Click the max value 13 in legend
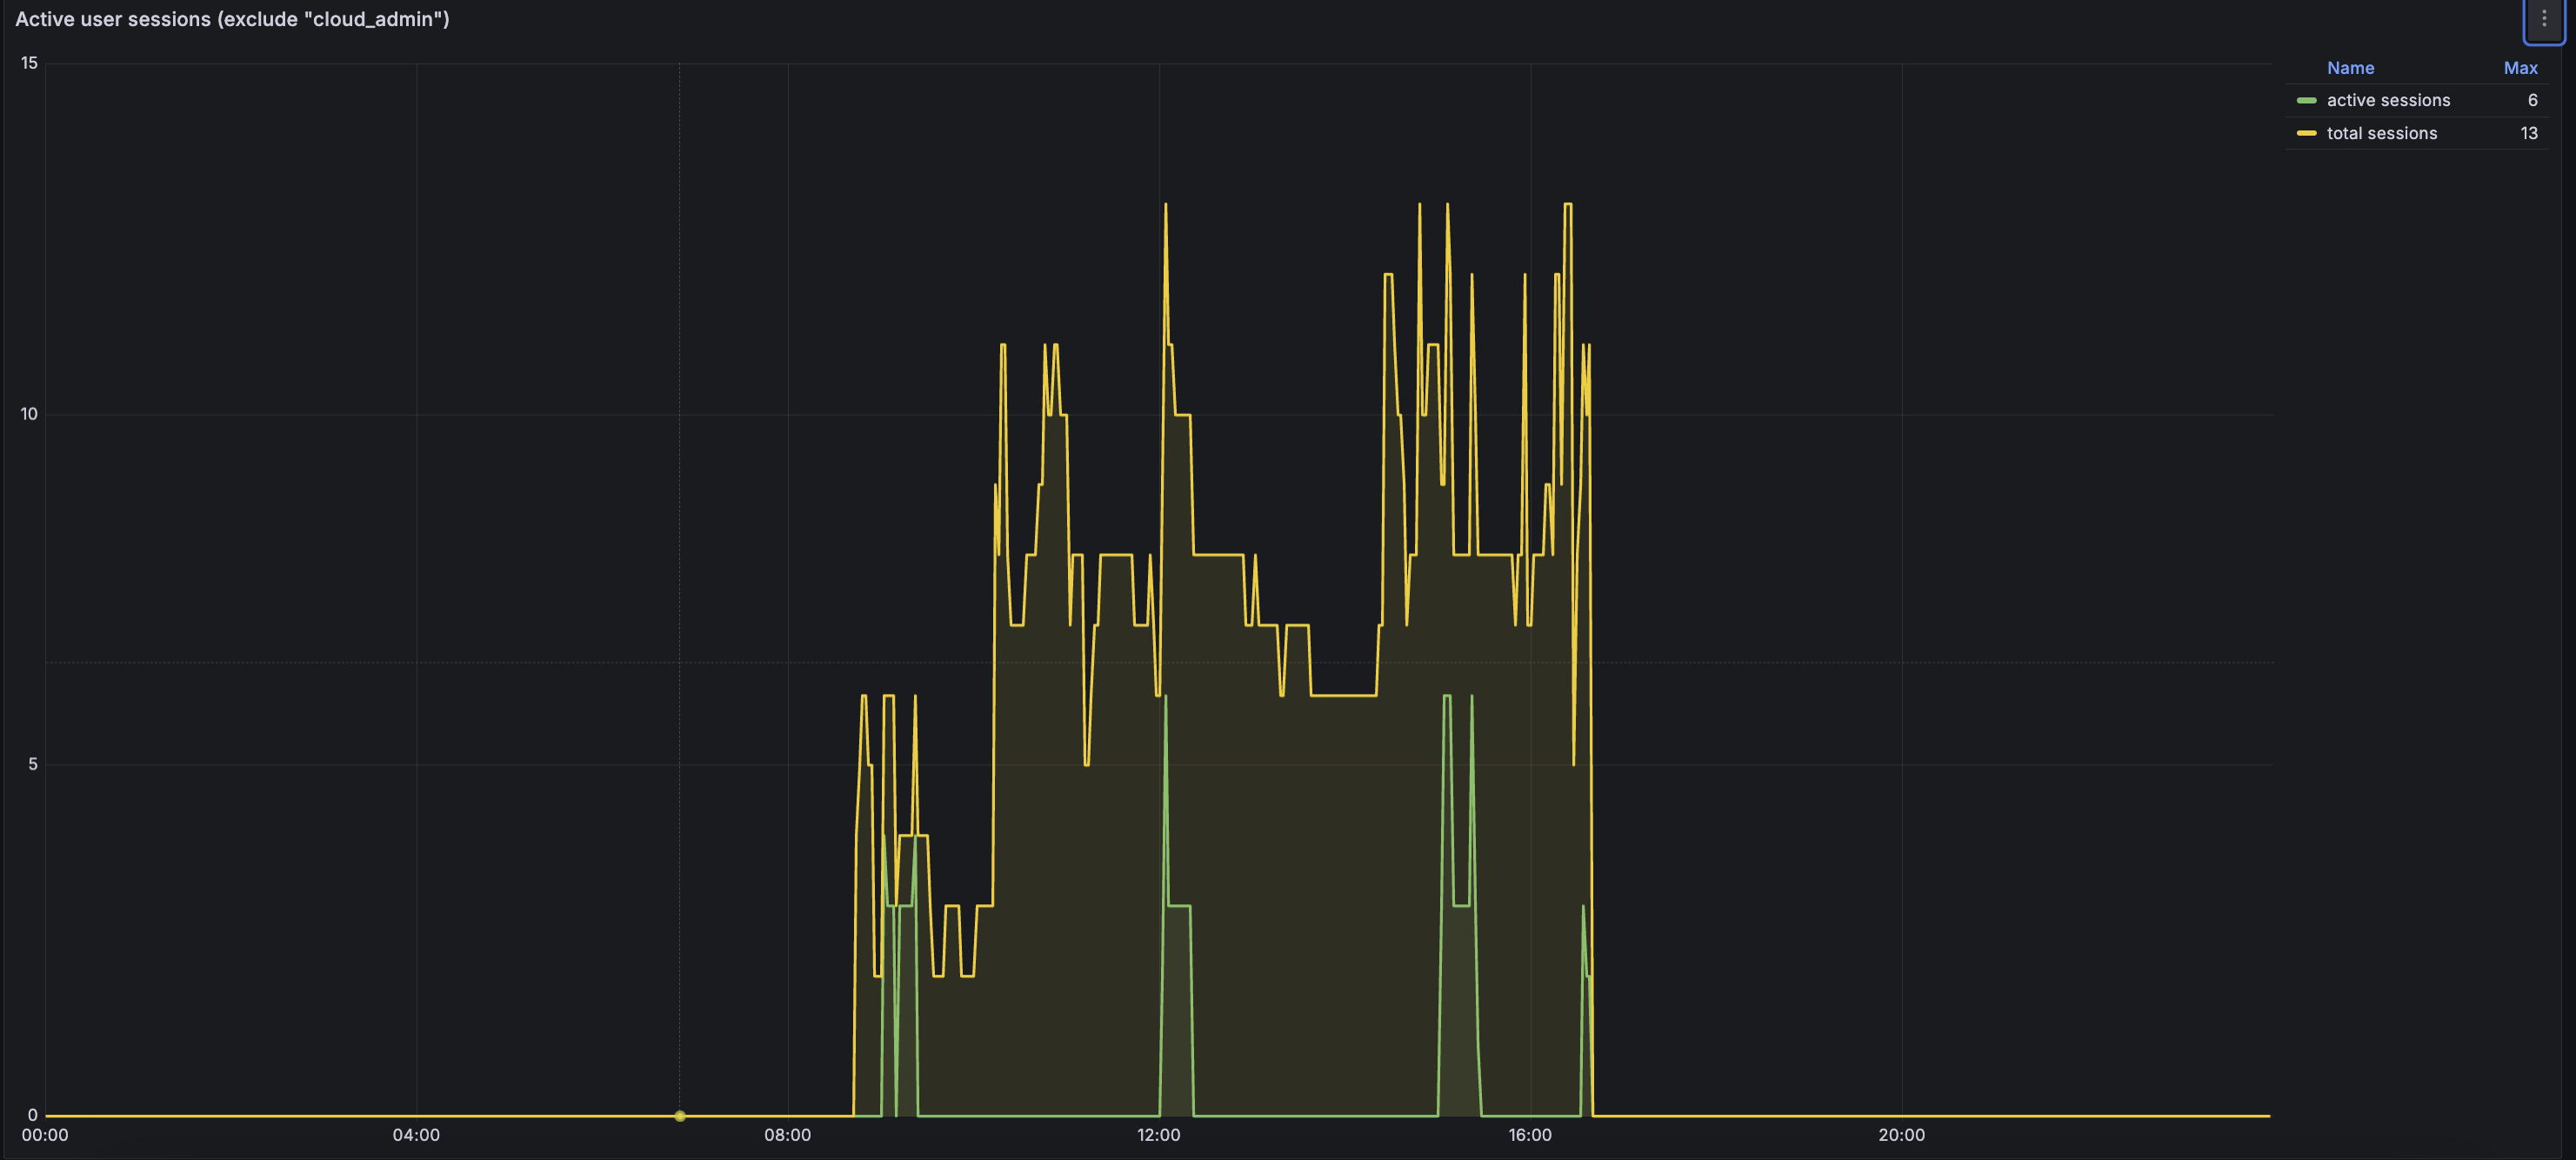The width and height of the screenshot is (2576, 1160). 2528,133
